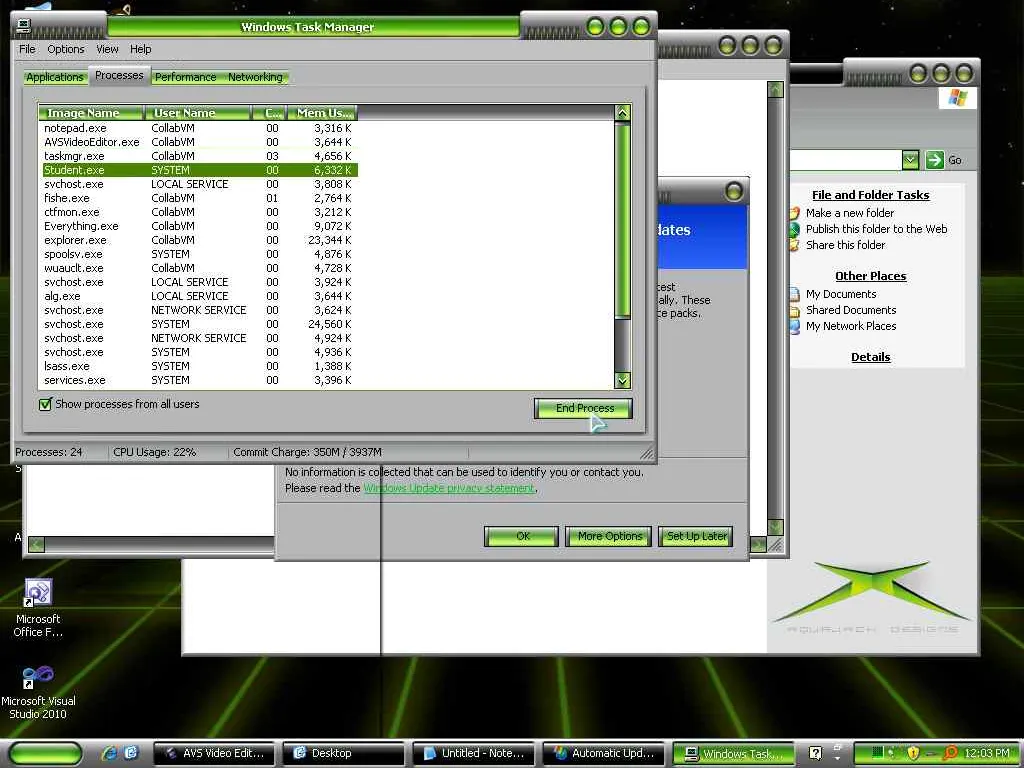Select the Student.exe process row
Viewport: 1024px width, 768px height.
coord(199,170)
